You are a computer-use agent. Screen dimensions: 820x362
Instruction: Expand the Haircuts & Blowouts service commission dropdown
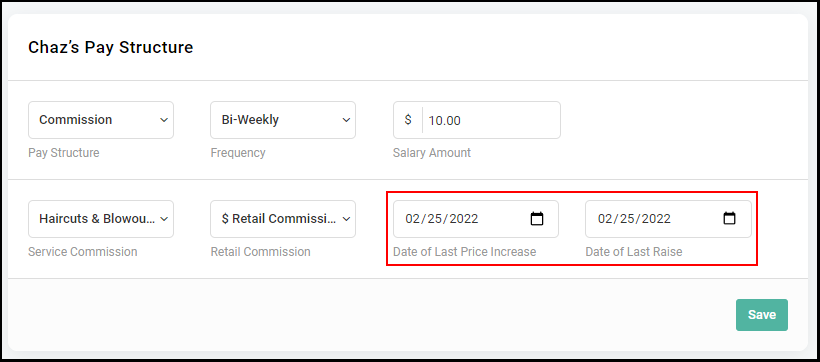pos(101,219)
